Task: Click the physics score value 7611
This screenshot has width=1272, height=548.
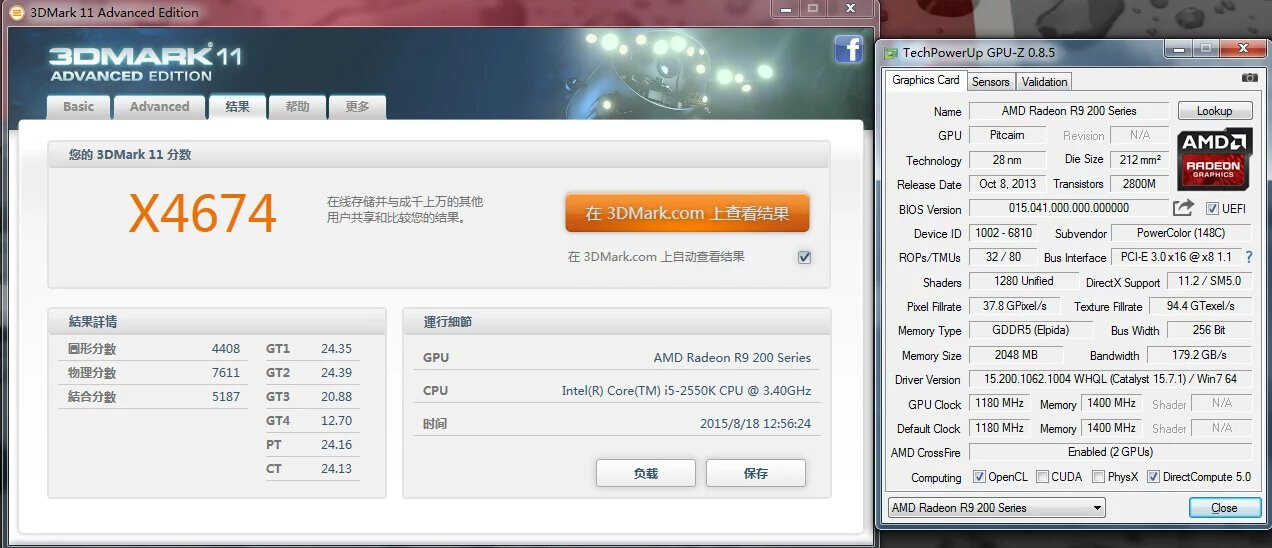Action: [x=226, y=373]
